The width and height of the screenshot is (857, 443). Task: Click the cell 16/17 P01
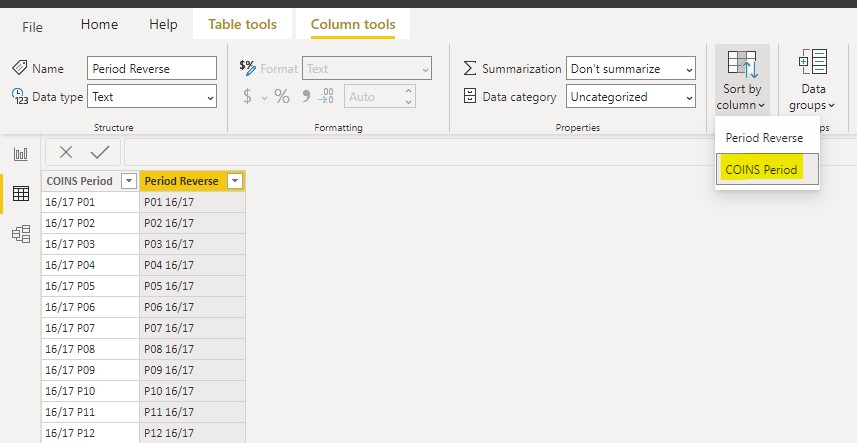[x=90, y=202]
